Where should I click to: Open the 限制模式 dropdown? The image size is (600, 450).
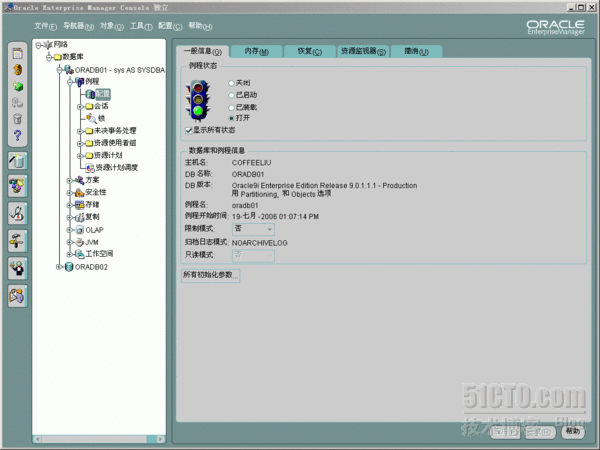point(253,229)
